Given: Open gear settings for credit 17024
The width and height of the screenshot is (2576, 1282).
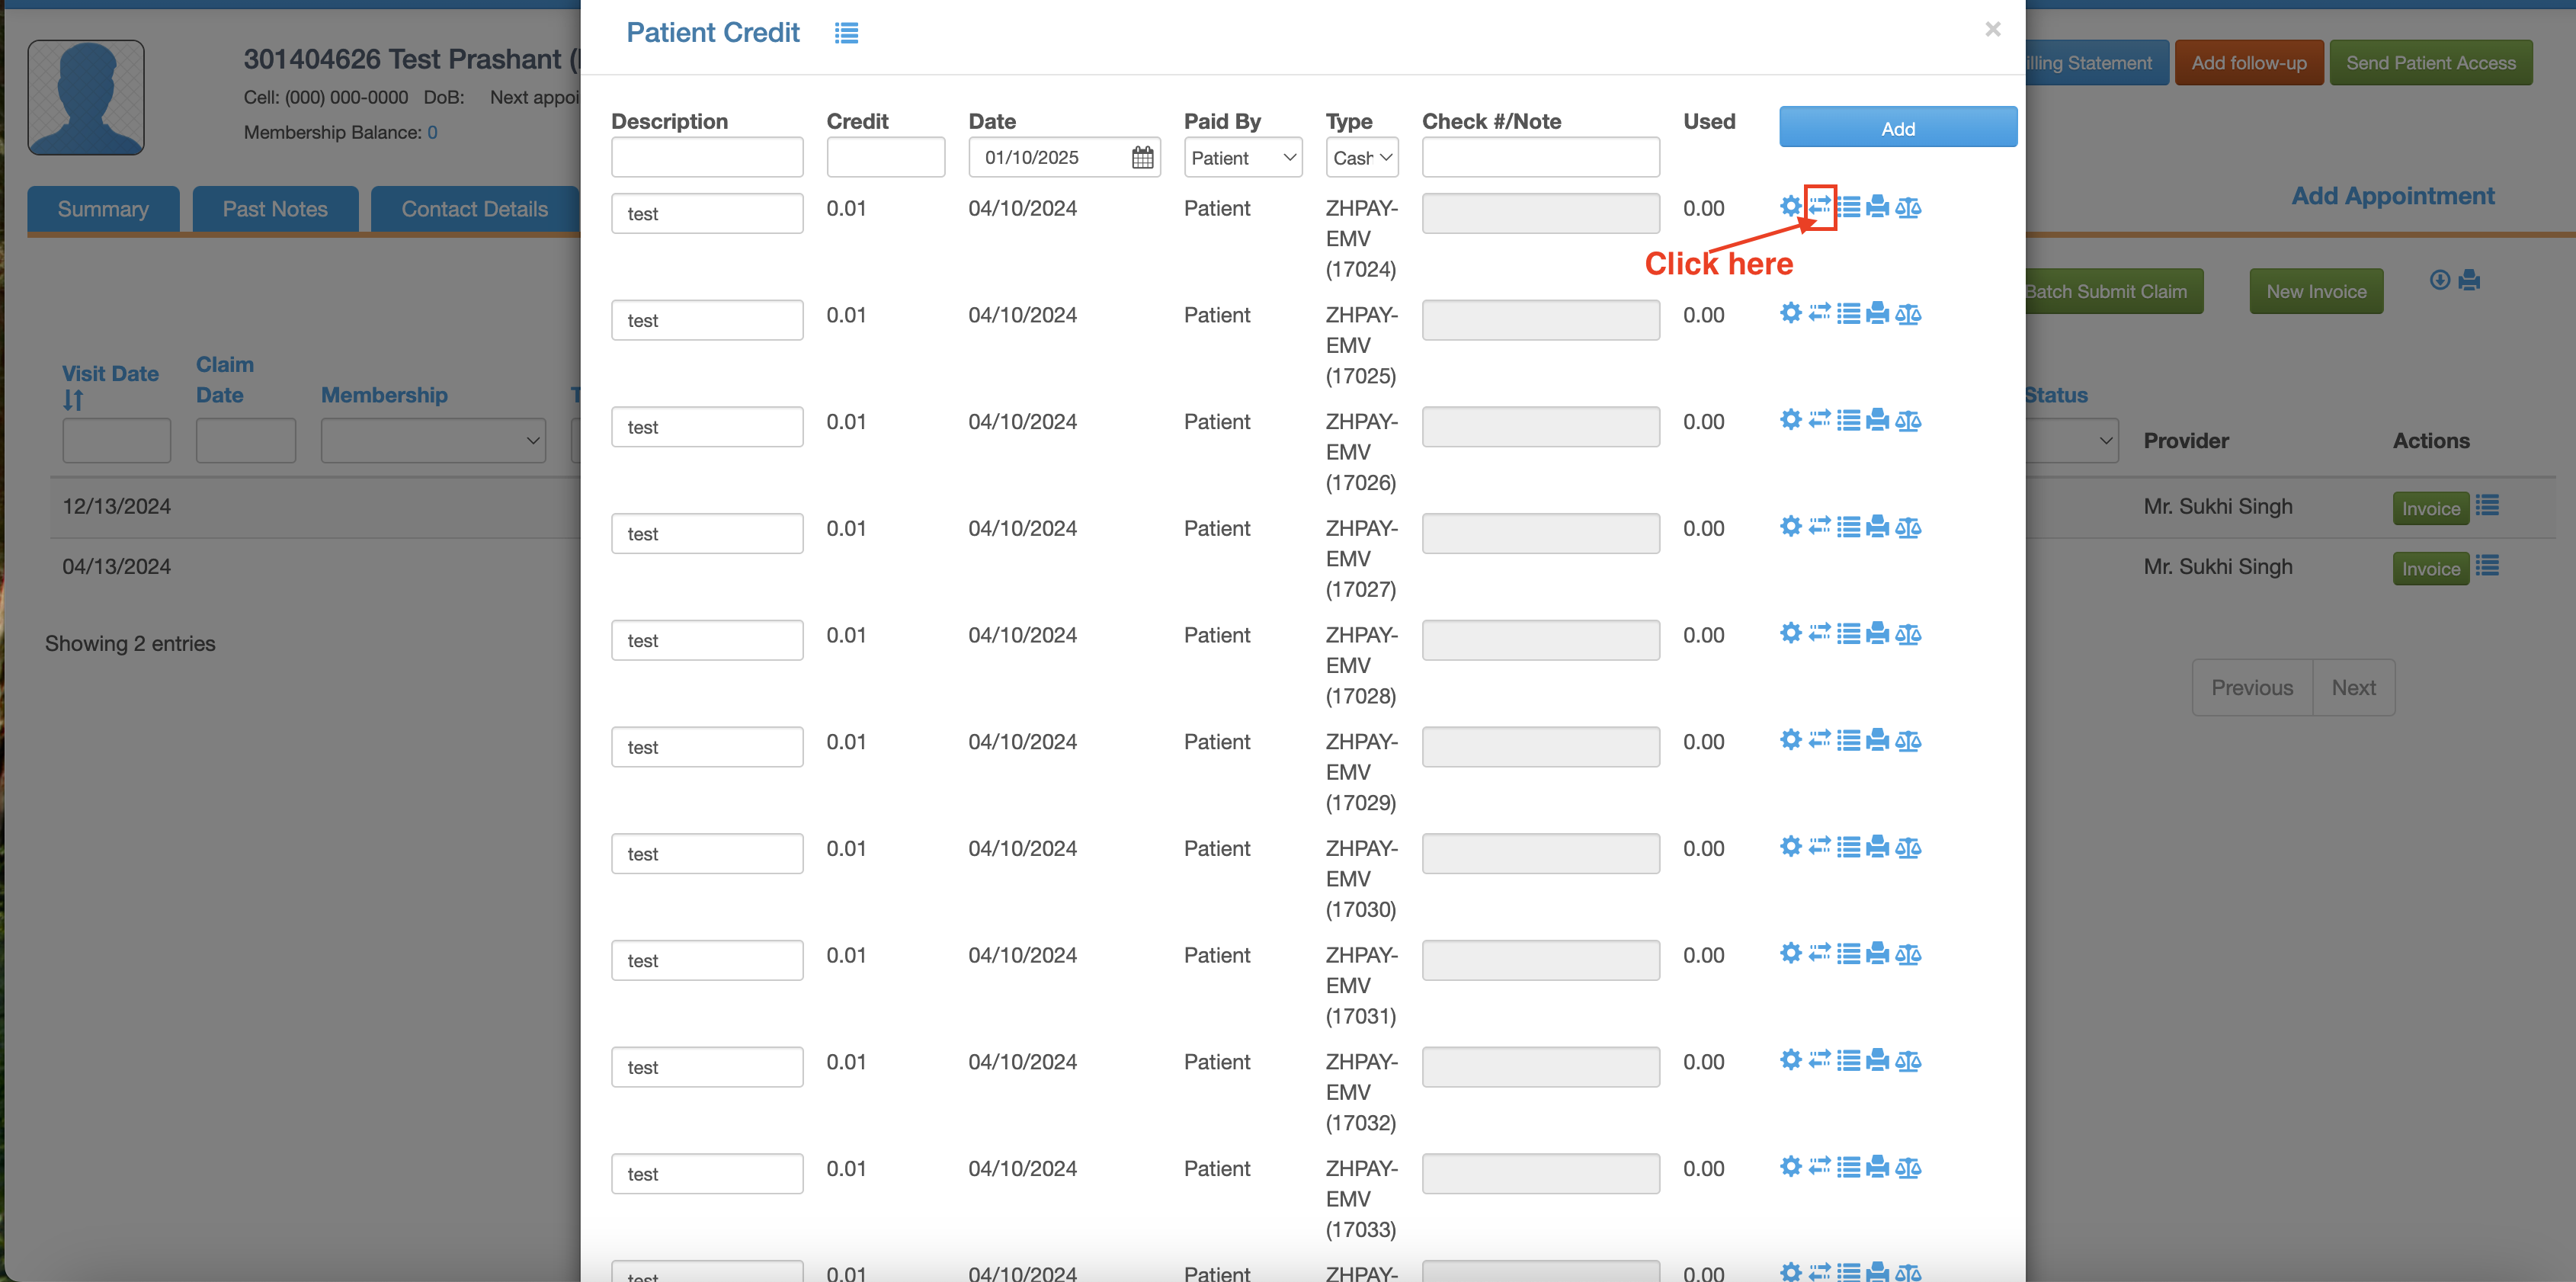Looking at the screenshot, I should pyautogui.click(x=1790, y=206).
